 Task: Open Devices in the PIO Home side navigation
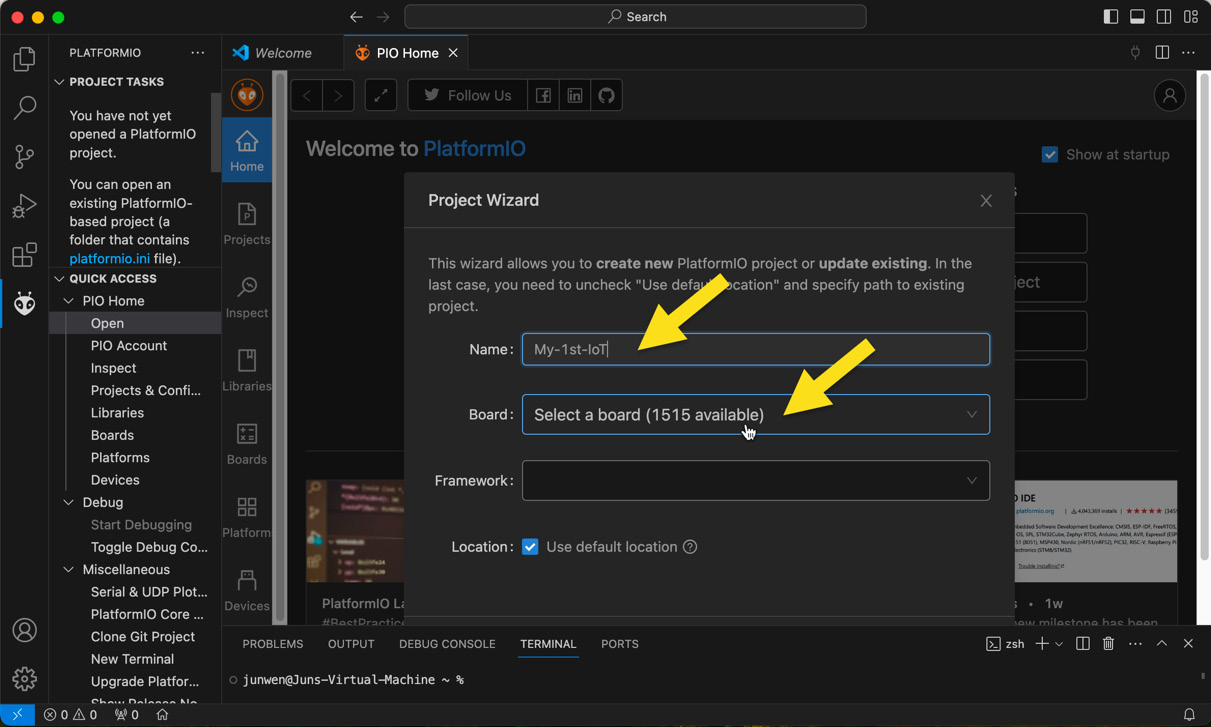(247, 590)
